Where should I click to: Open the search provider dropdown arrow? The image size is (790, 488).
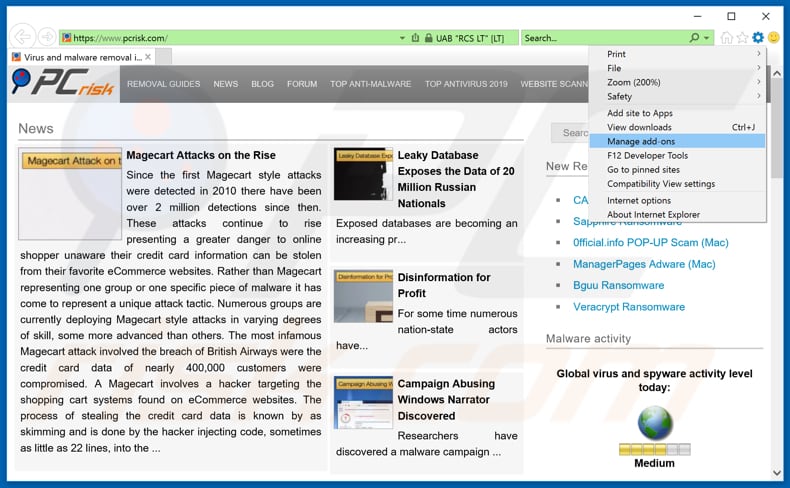pyautogui.click(x=706, y=38)
